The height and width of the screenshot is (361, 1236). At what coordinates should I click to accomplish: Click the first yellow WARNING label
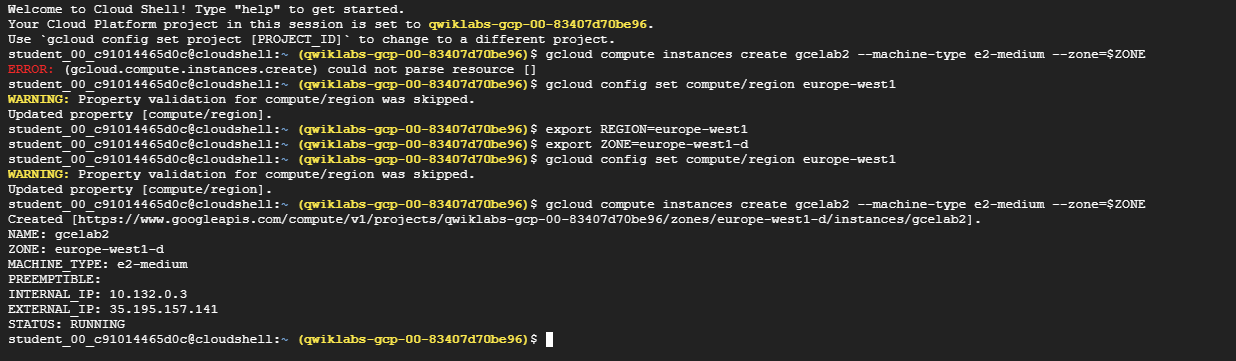39,99
